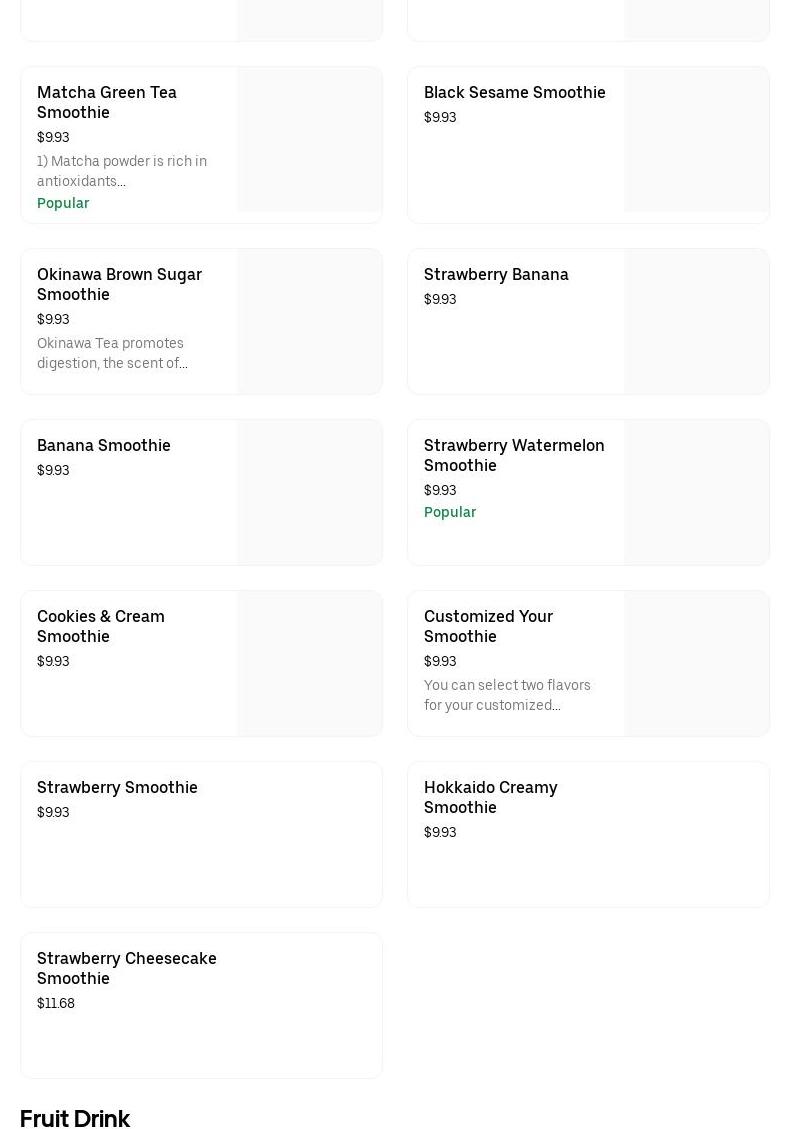Select the Black Sesame Smoothie item
Viewport: 804px width, 1129px height.
[x=514, y=92]
